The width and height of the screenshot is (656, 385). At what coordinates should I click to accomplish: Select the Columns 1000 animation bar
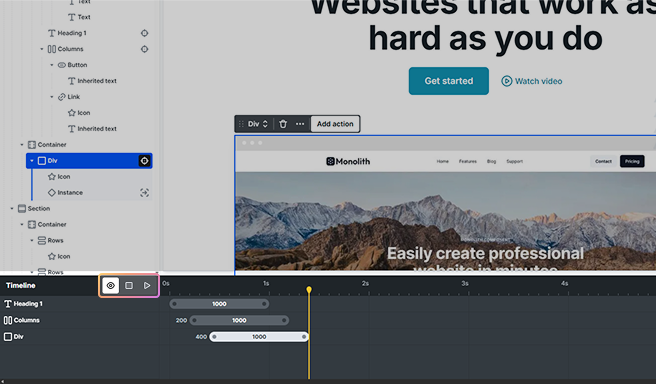239,321
